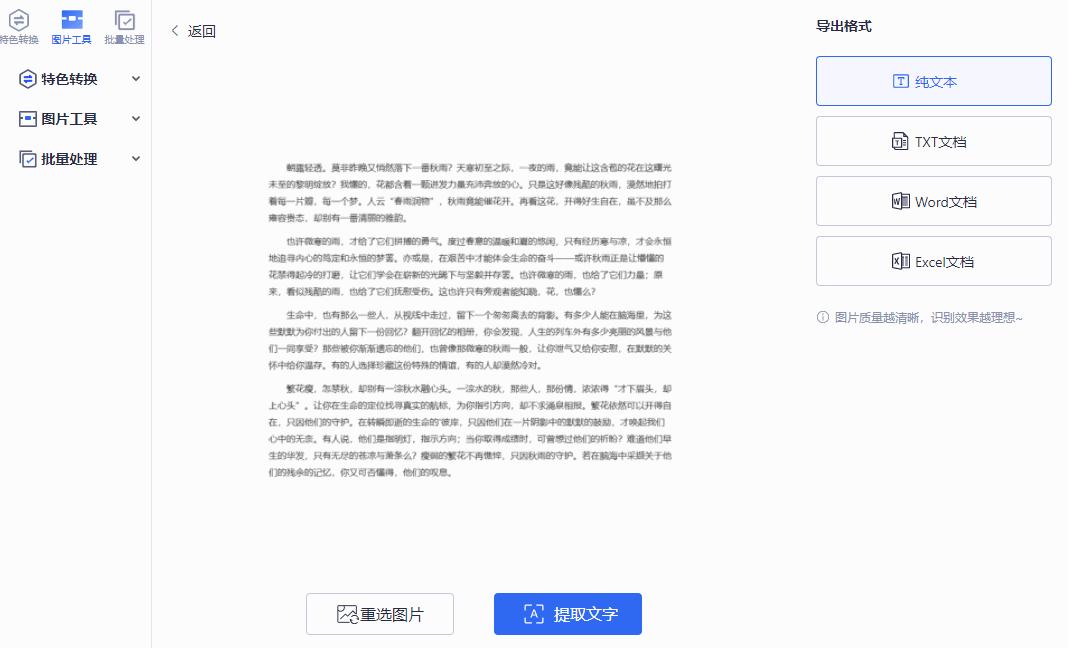The width and height of the screenshot is (1068, 648).
Task: Switch export format to TXT文档
Action: tap(933, 141)
